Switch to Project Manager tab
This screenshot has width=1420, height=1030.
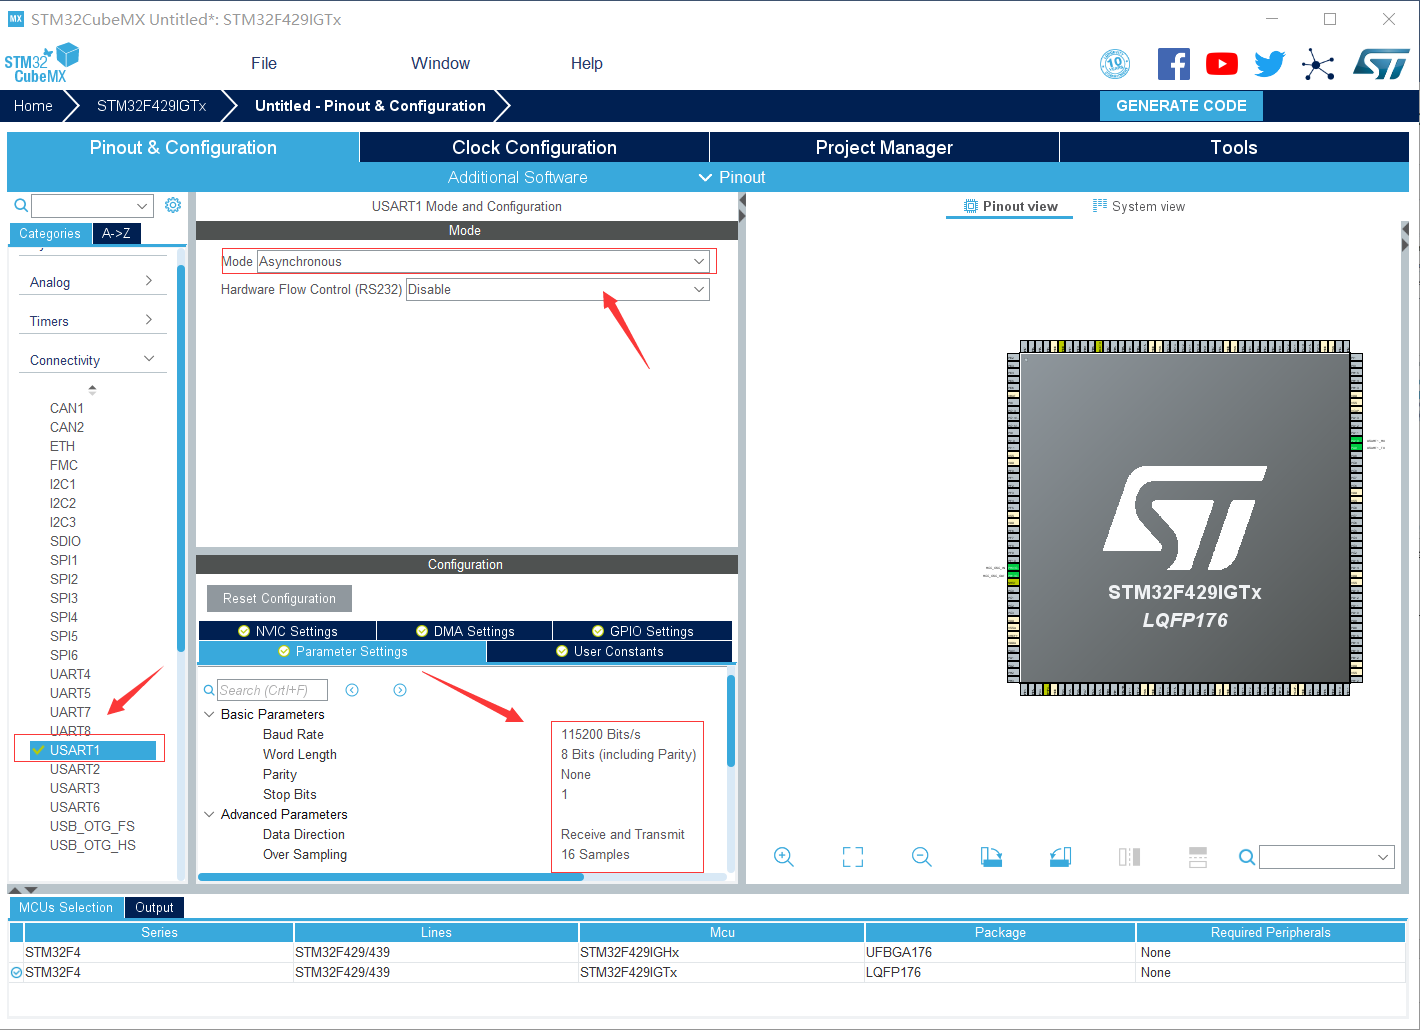(884, 147)
